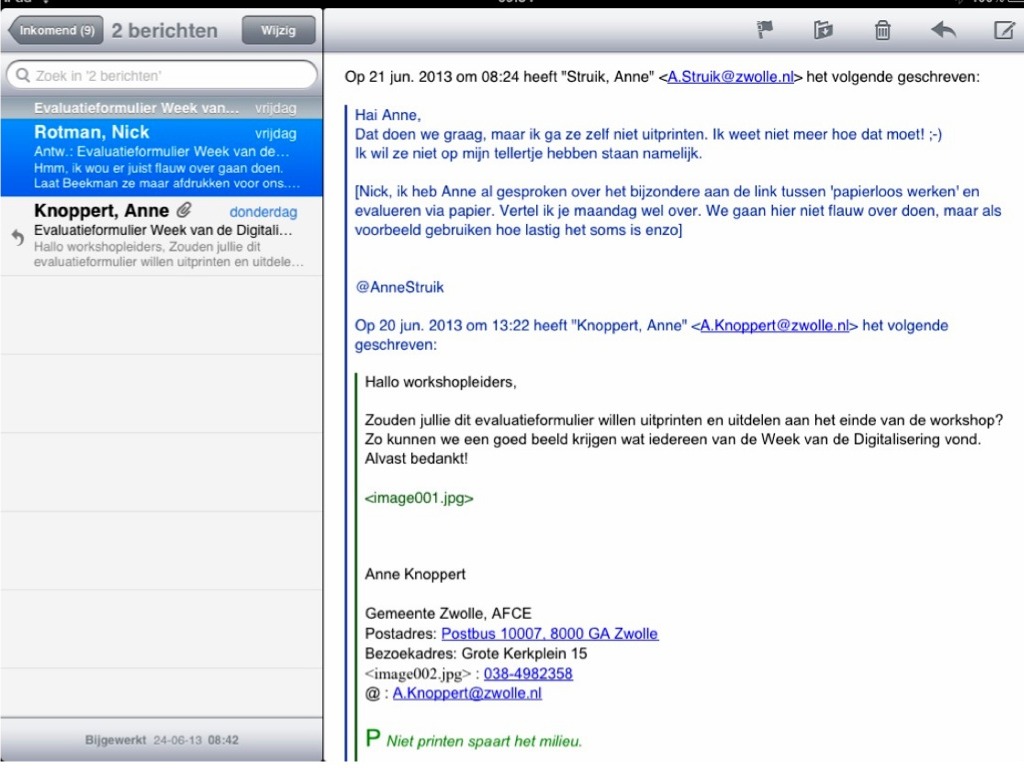The image size is (1024, 768).
Task: Open the Rotman, Nick message
Action: point(162,158)
